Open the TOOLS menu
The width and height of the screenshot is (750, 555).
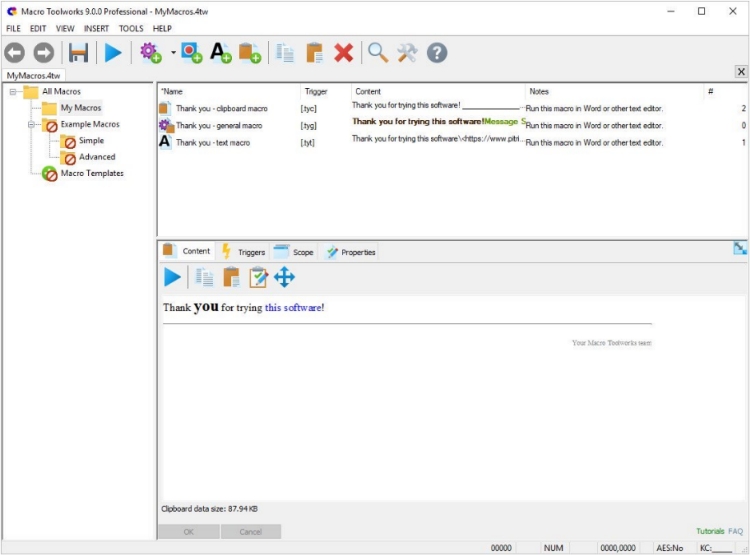pos(131,29)
